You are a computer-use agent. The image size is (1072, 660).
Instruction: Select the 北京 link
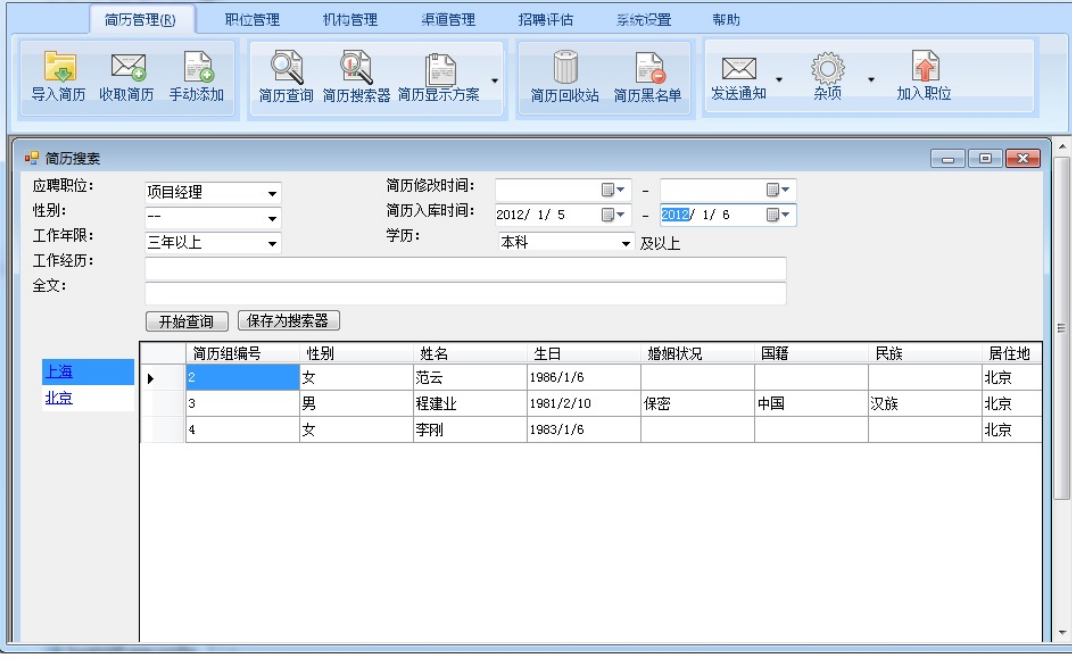59,398
